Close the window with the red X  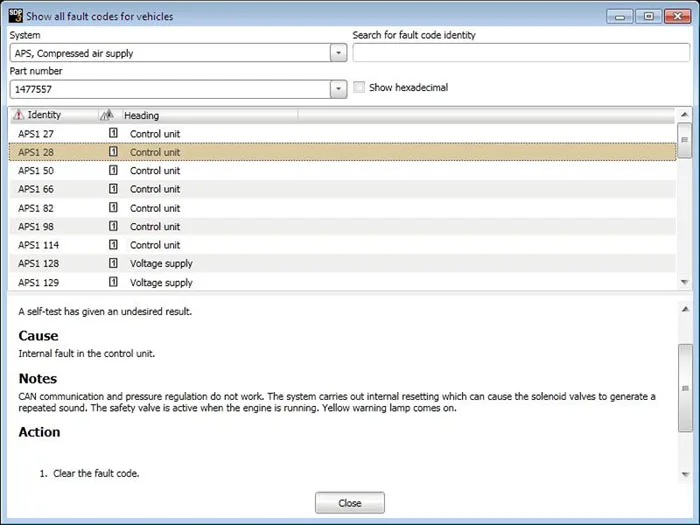coord(678,17)
